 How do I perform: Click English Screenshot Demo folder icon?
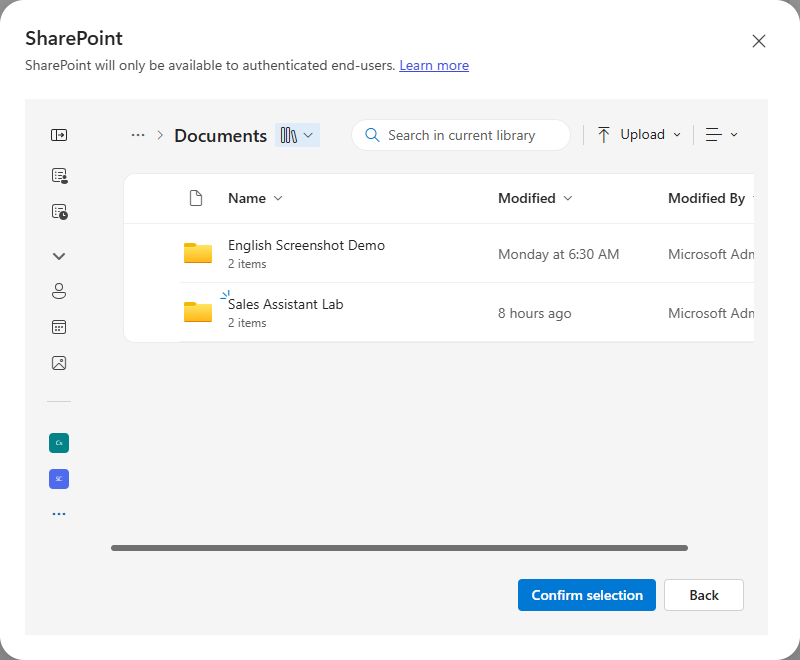[x=198, y=253]
